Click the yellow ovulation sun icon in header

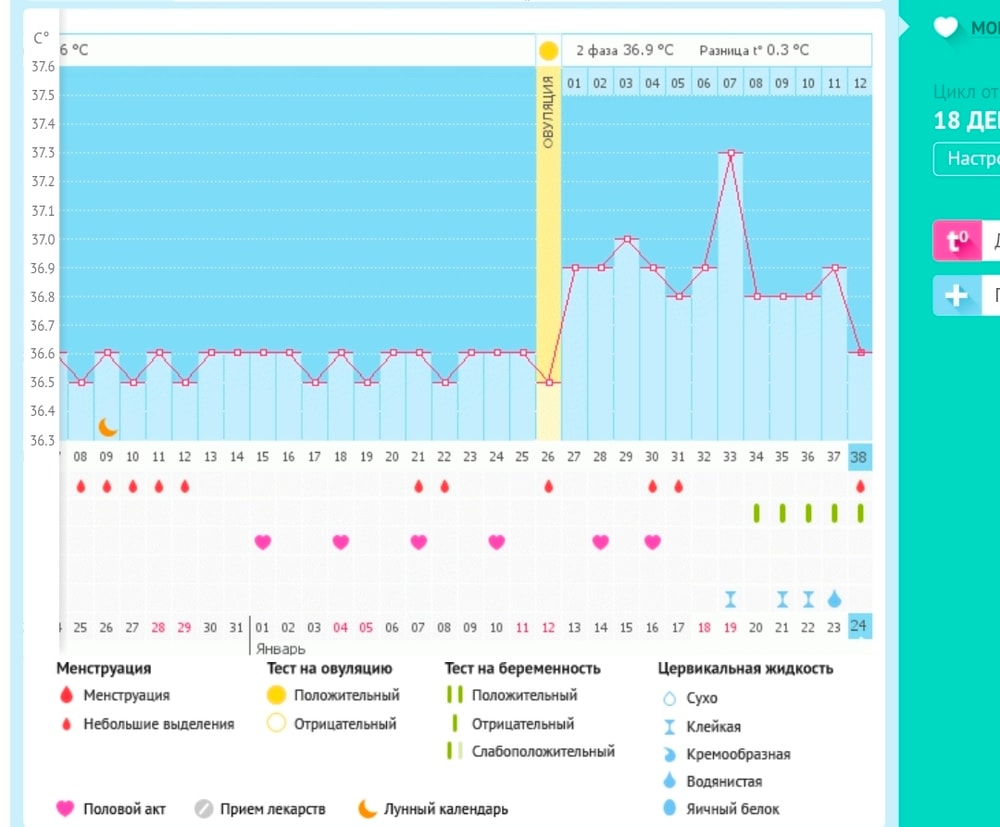point(548,50)
